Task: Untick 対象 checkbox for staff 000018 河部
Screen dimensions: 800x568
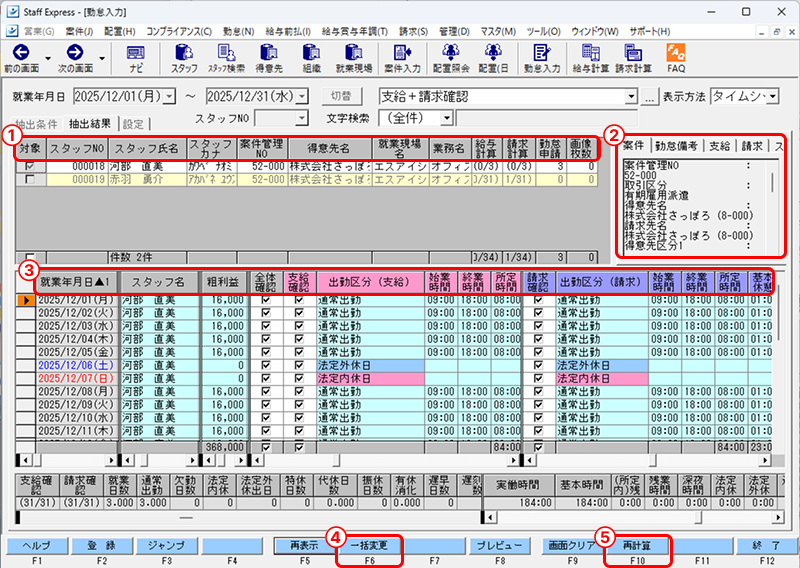Action: 30,166
